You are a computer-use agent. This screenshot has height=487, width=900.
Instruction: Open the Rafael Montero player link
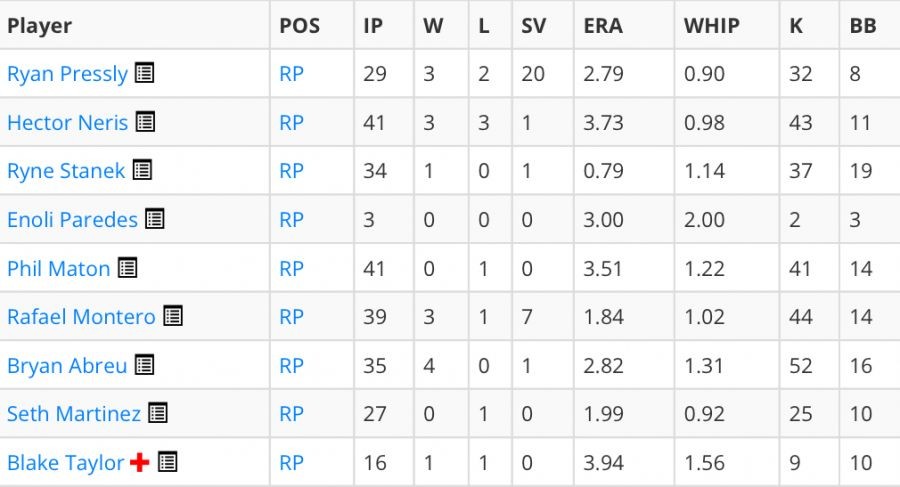pos(81,317)
